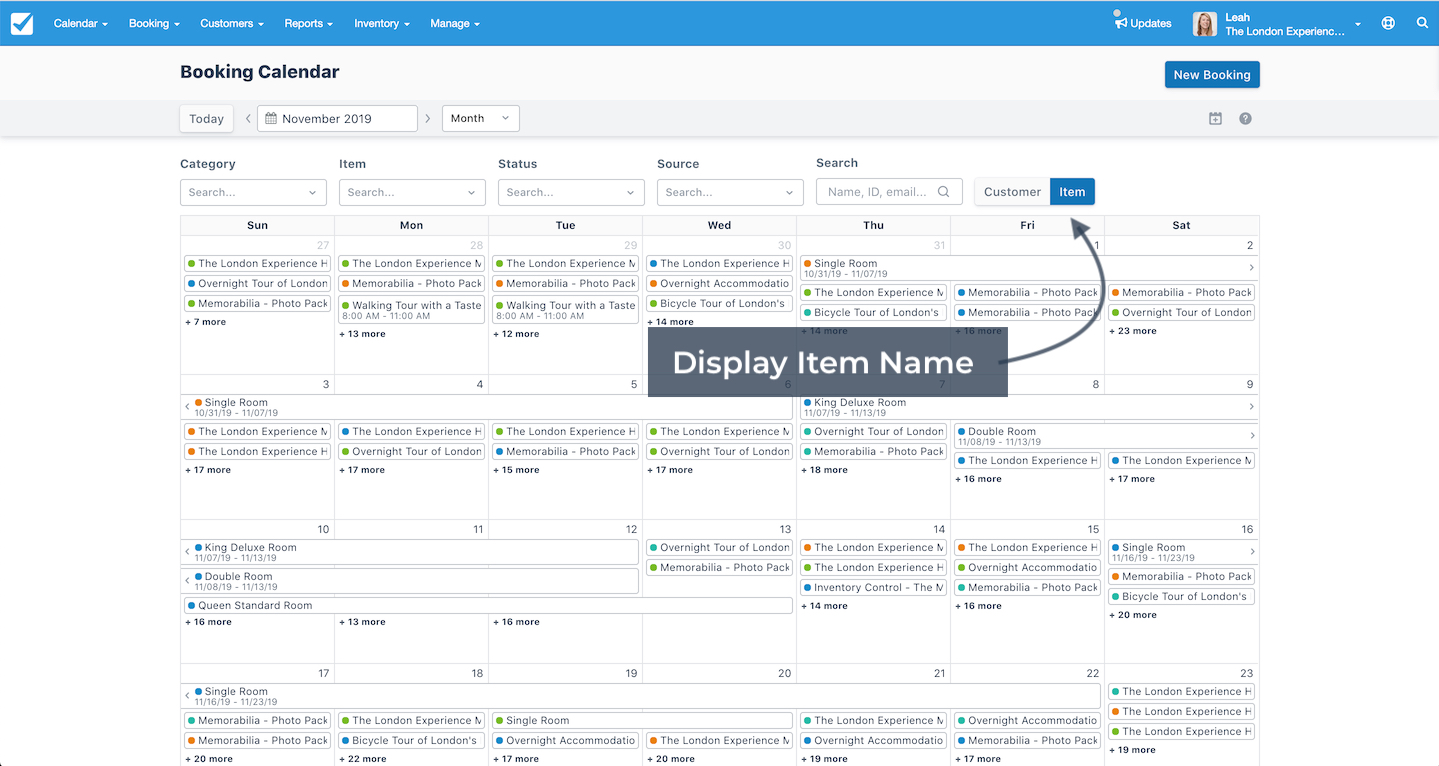The width and height of the screenshot is (1439, 766).
Task: Click the magnifier in Name, ID search field
Action: (x=943, y=192)
